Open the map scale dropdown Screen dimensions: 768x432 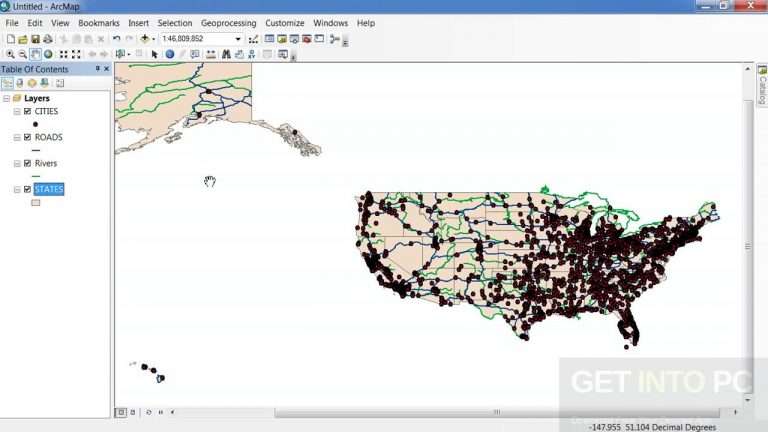238,39
